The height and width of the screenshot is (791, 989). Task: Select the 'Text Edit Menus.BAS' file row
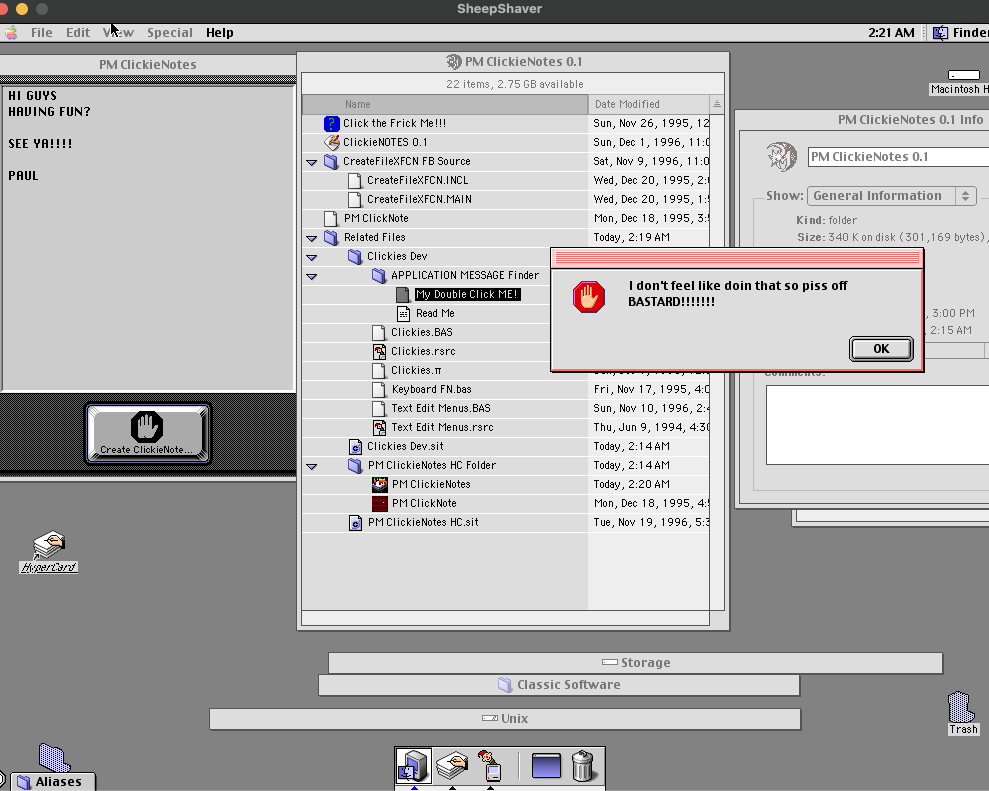point(441,408)
